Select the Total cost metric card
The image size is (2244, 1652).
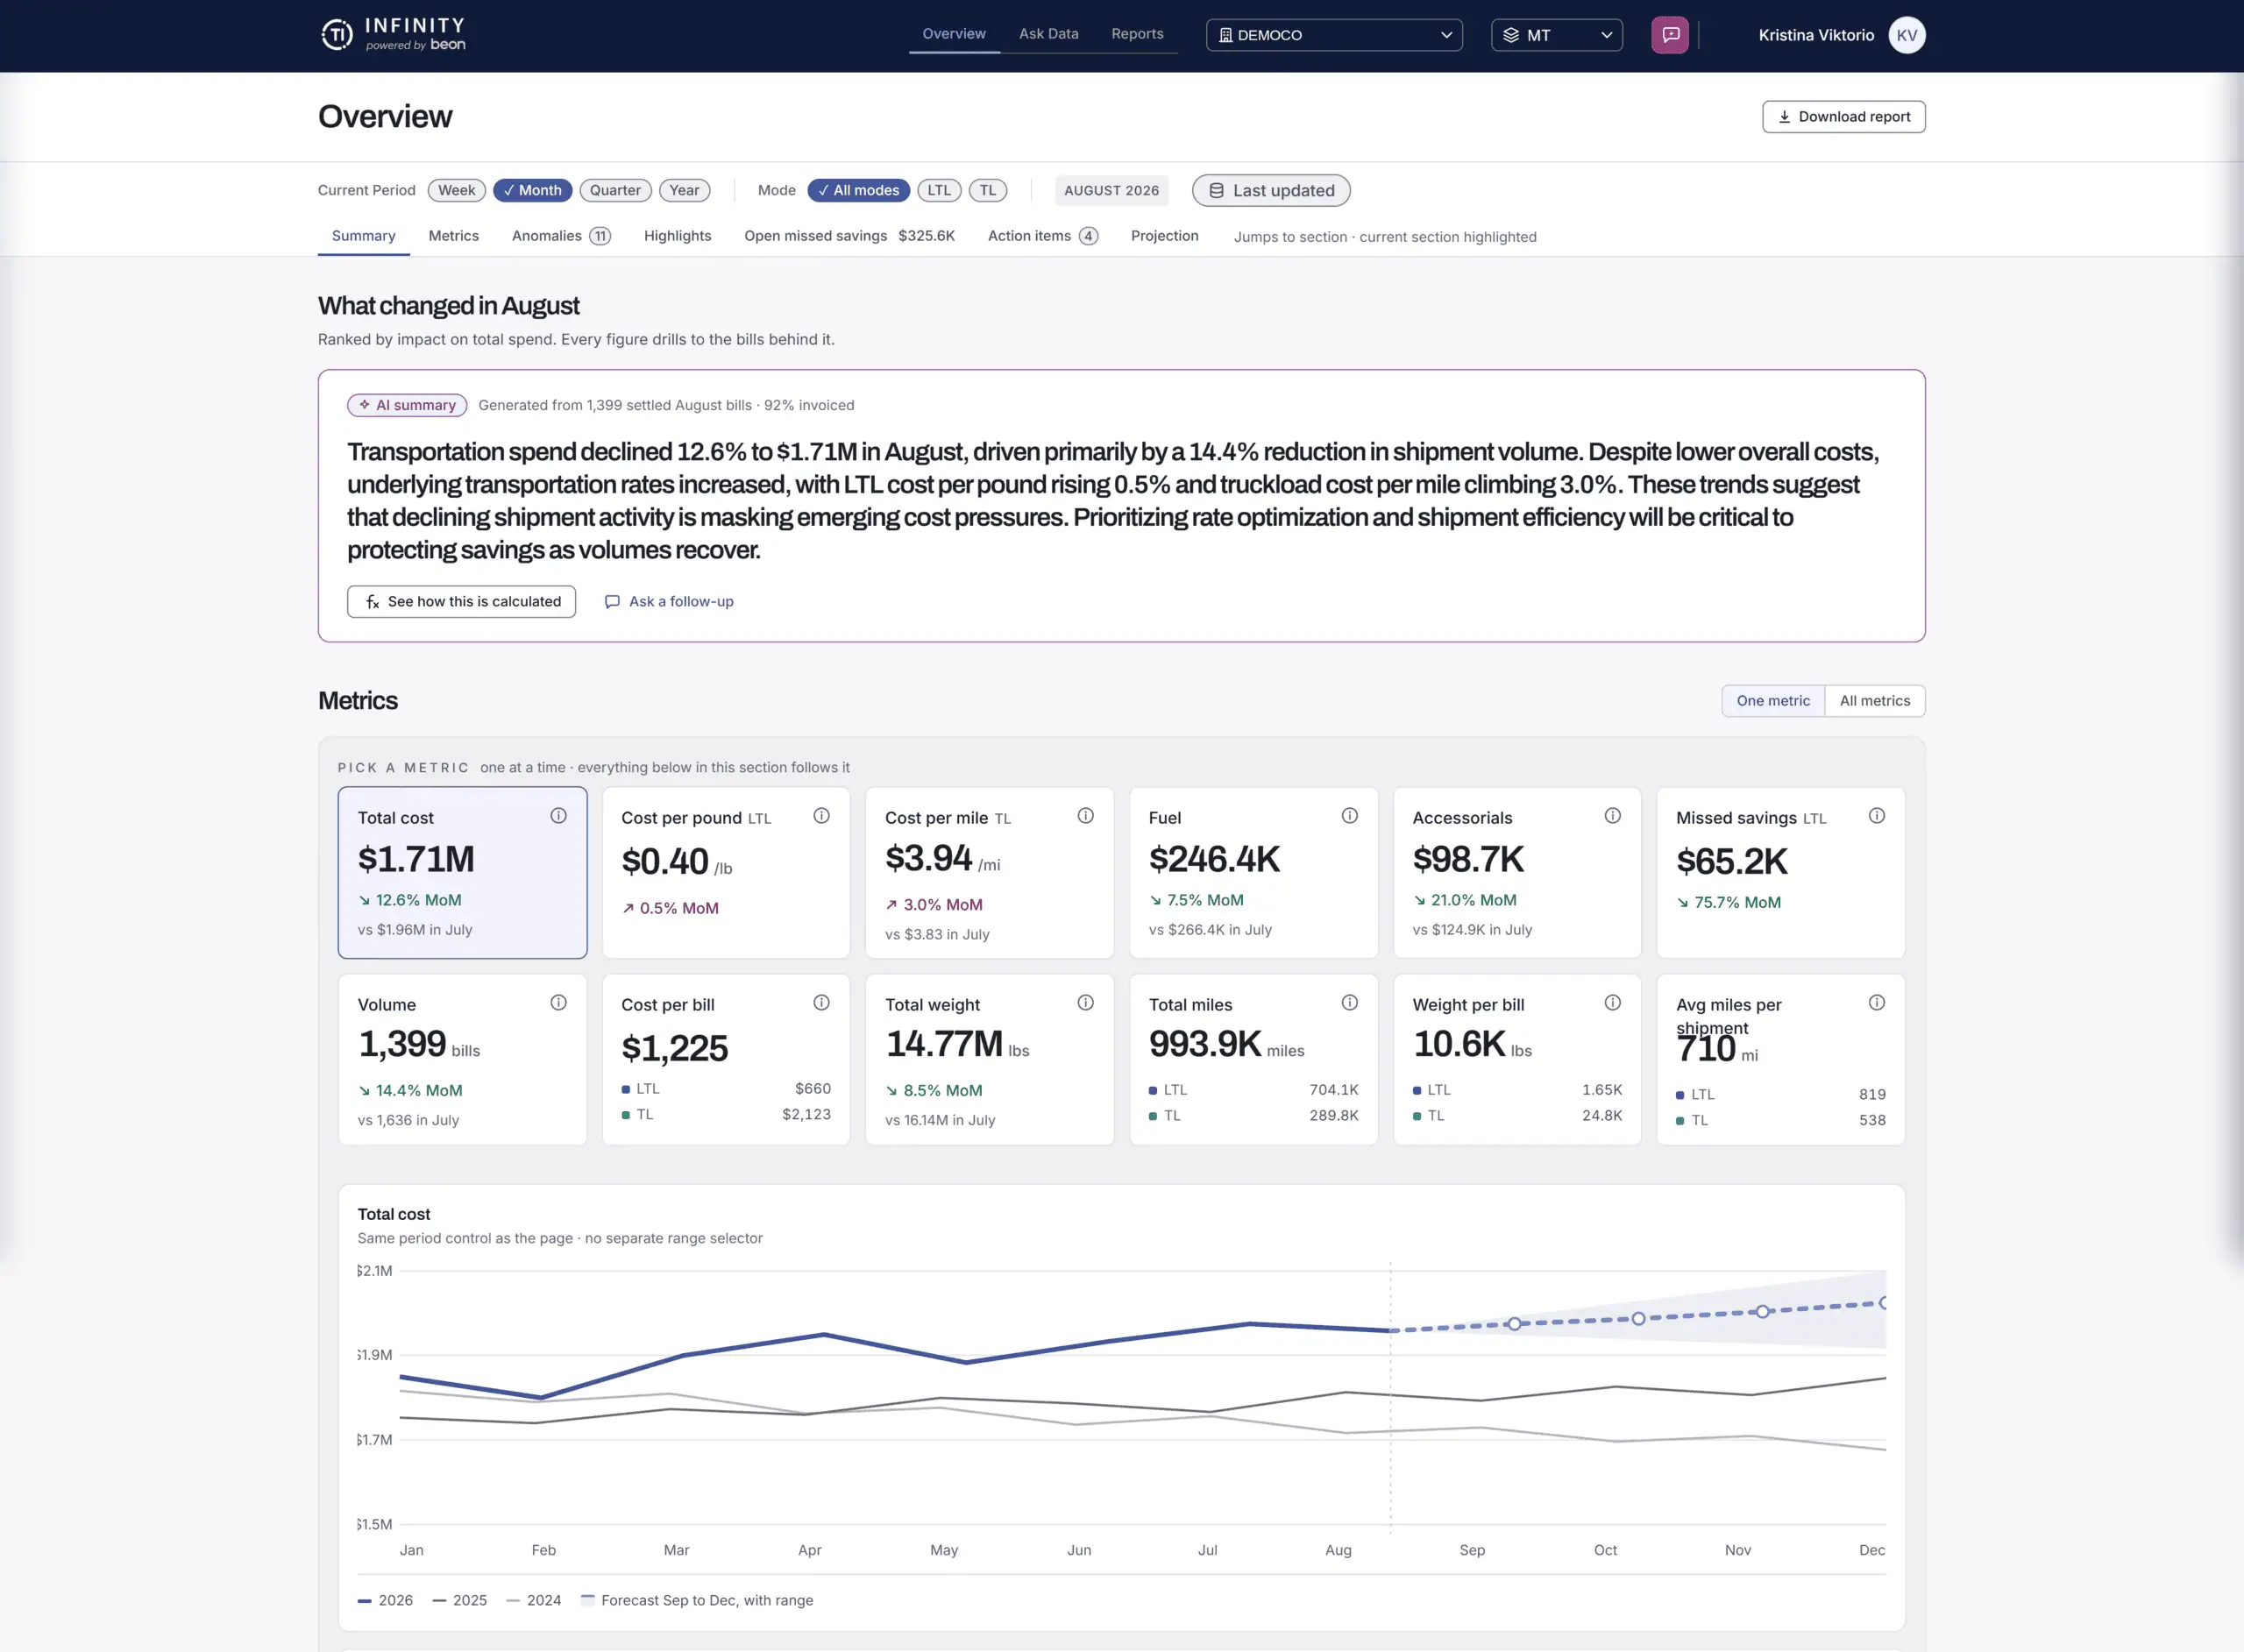462,873
